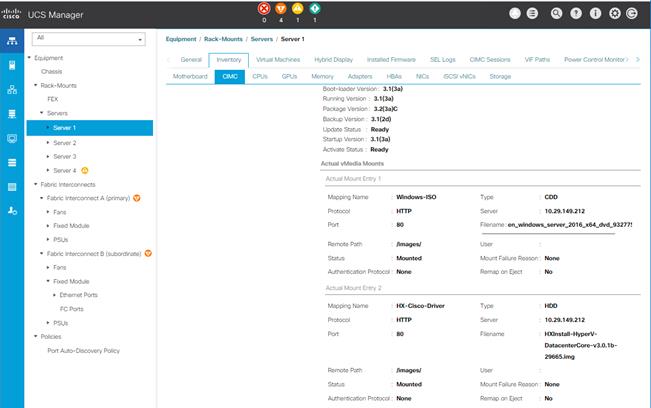Open the iSCSI vNICs sub-tab
The height and width of the screenshot is (408, 651).
tap(459, 76)
